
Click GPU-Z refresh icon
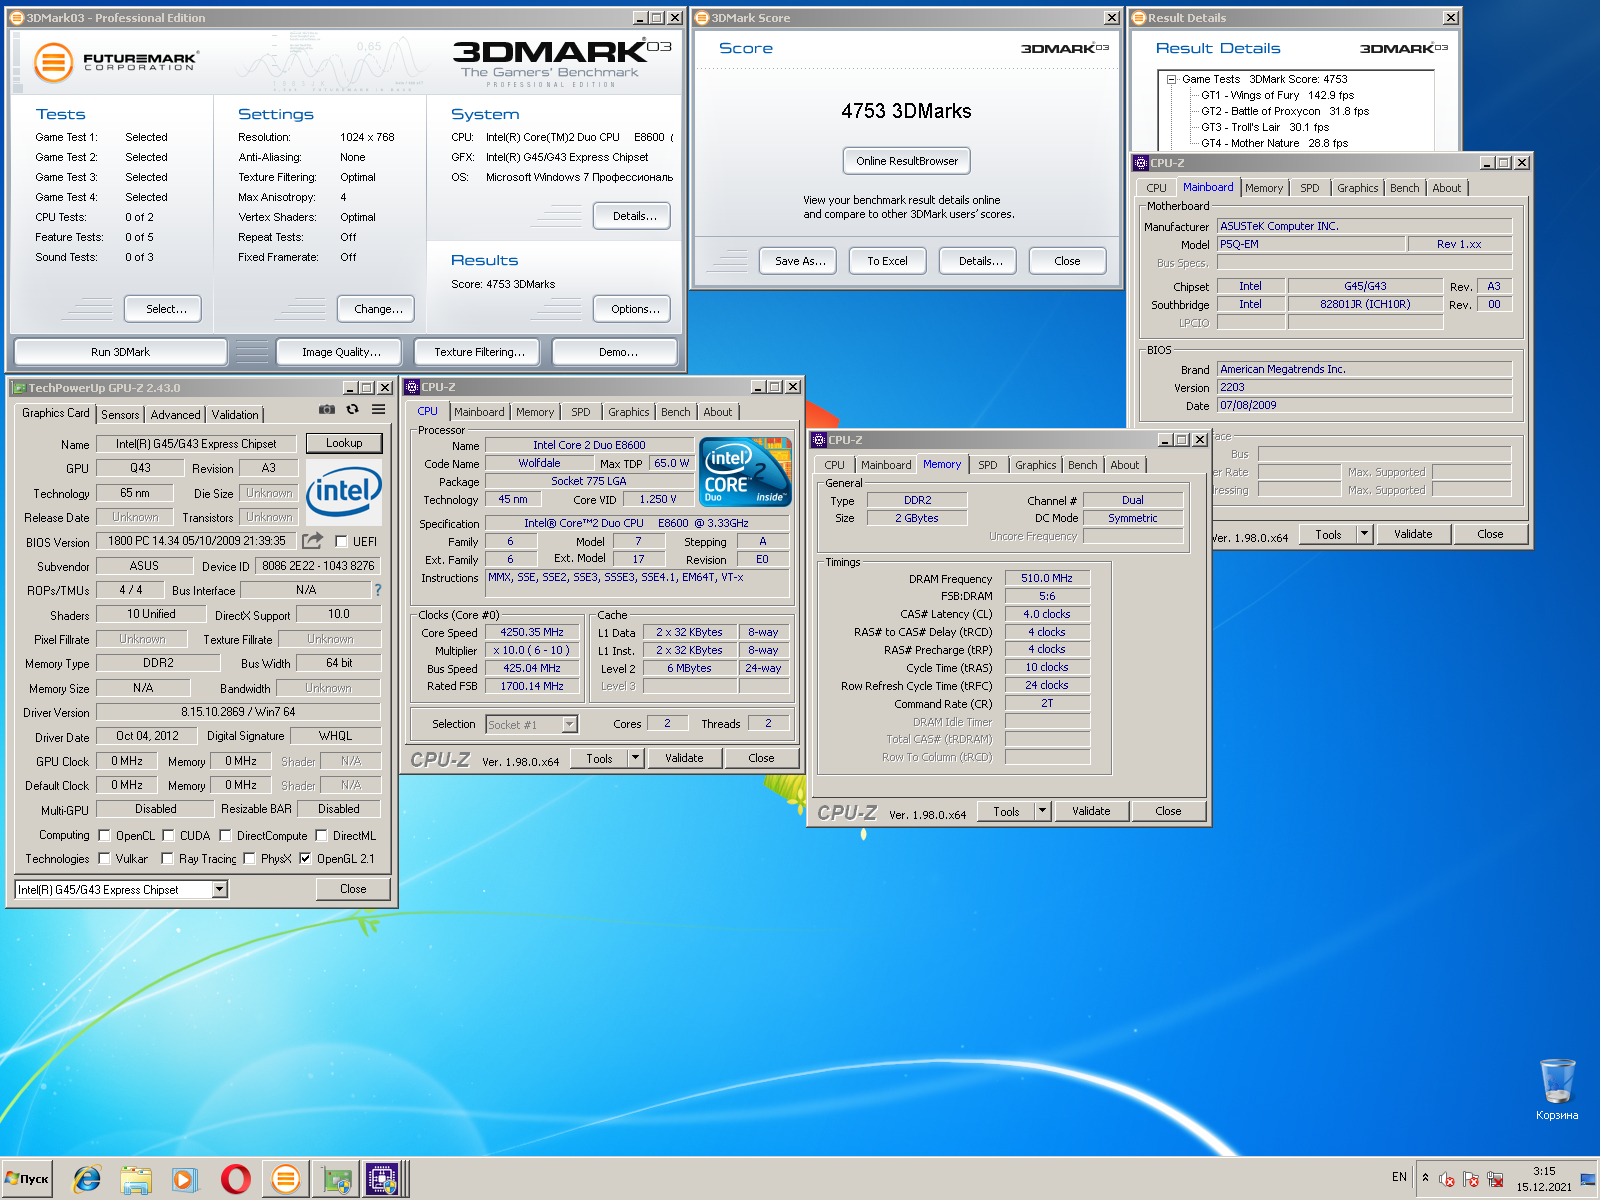352,409
